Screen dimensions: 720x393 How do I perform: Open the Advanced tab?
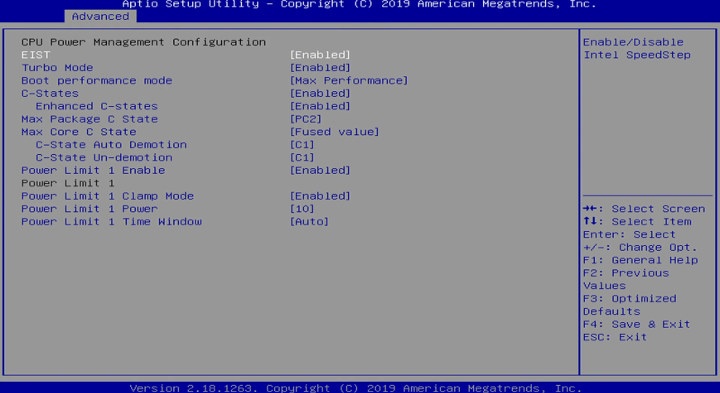tap(100, 17)
